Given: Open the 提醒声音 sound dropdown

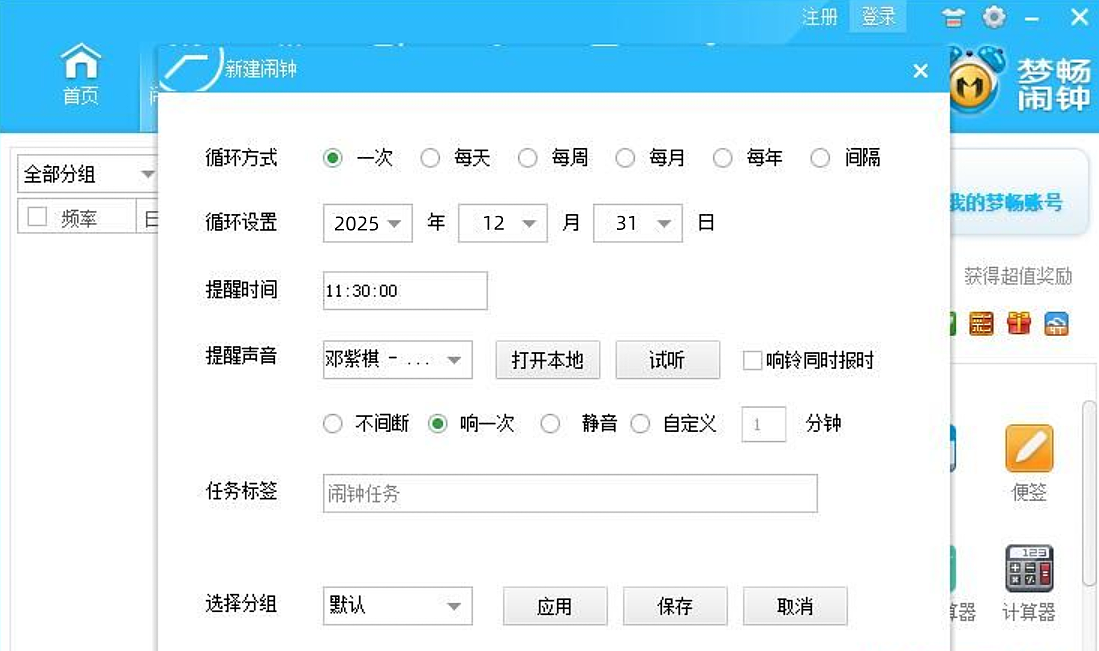Looking at the screenshot, I should pos(397,359).
